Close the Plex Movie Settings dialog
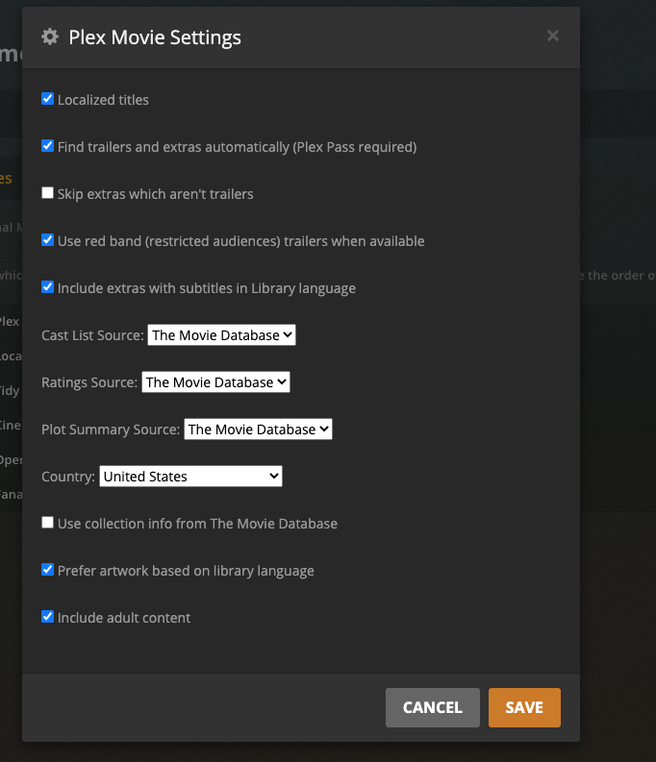656x762 pixels. (552, 35)
